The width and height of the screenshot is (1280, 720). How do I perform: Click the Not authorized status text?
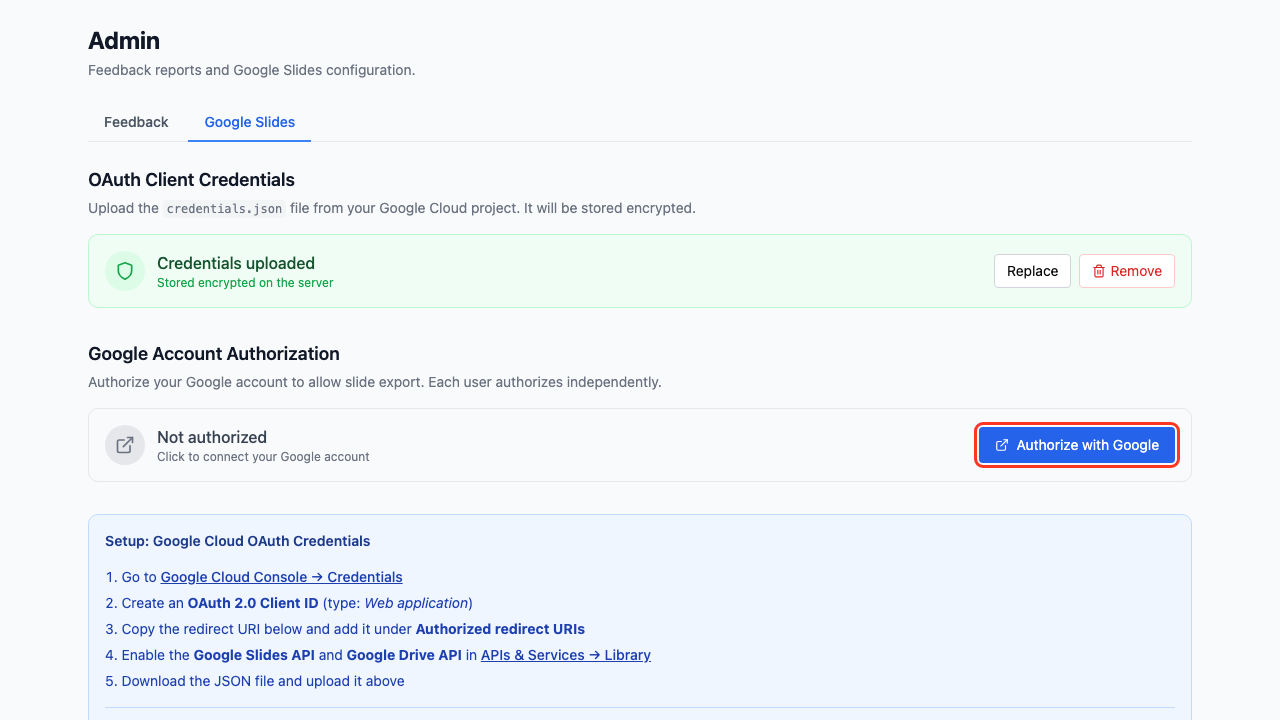(212, 437)
